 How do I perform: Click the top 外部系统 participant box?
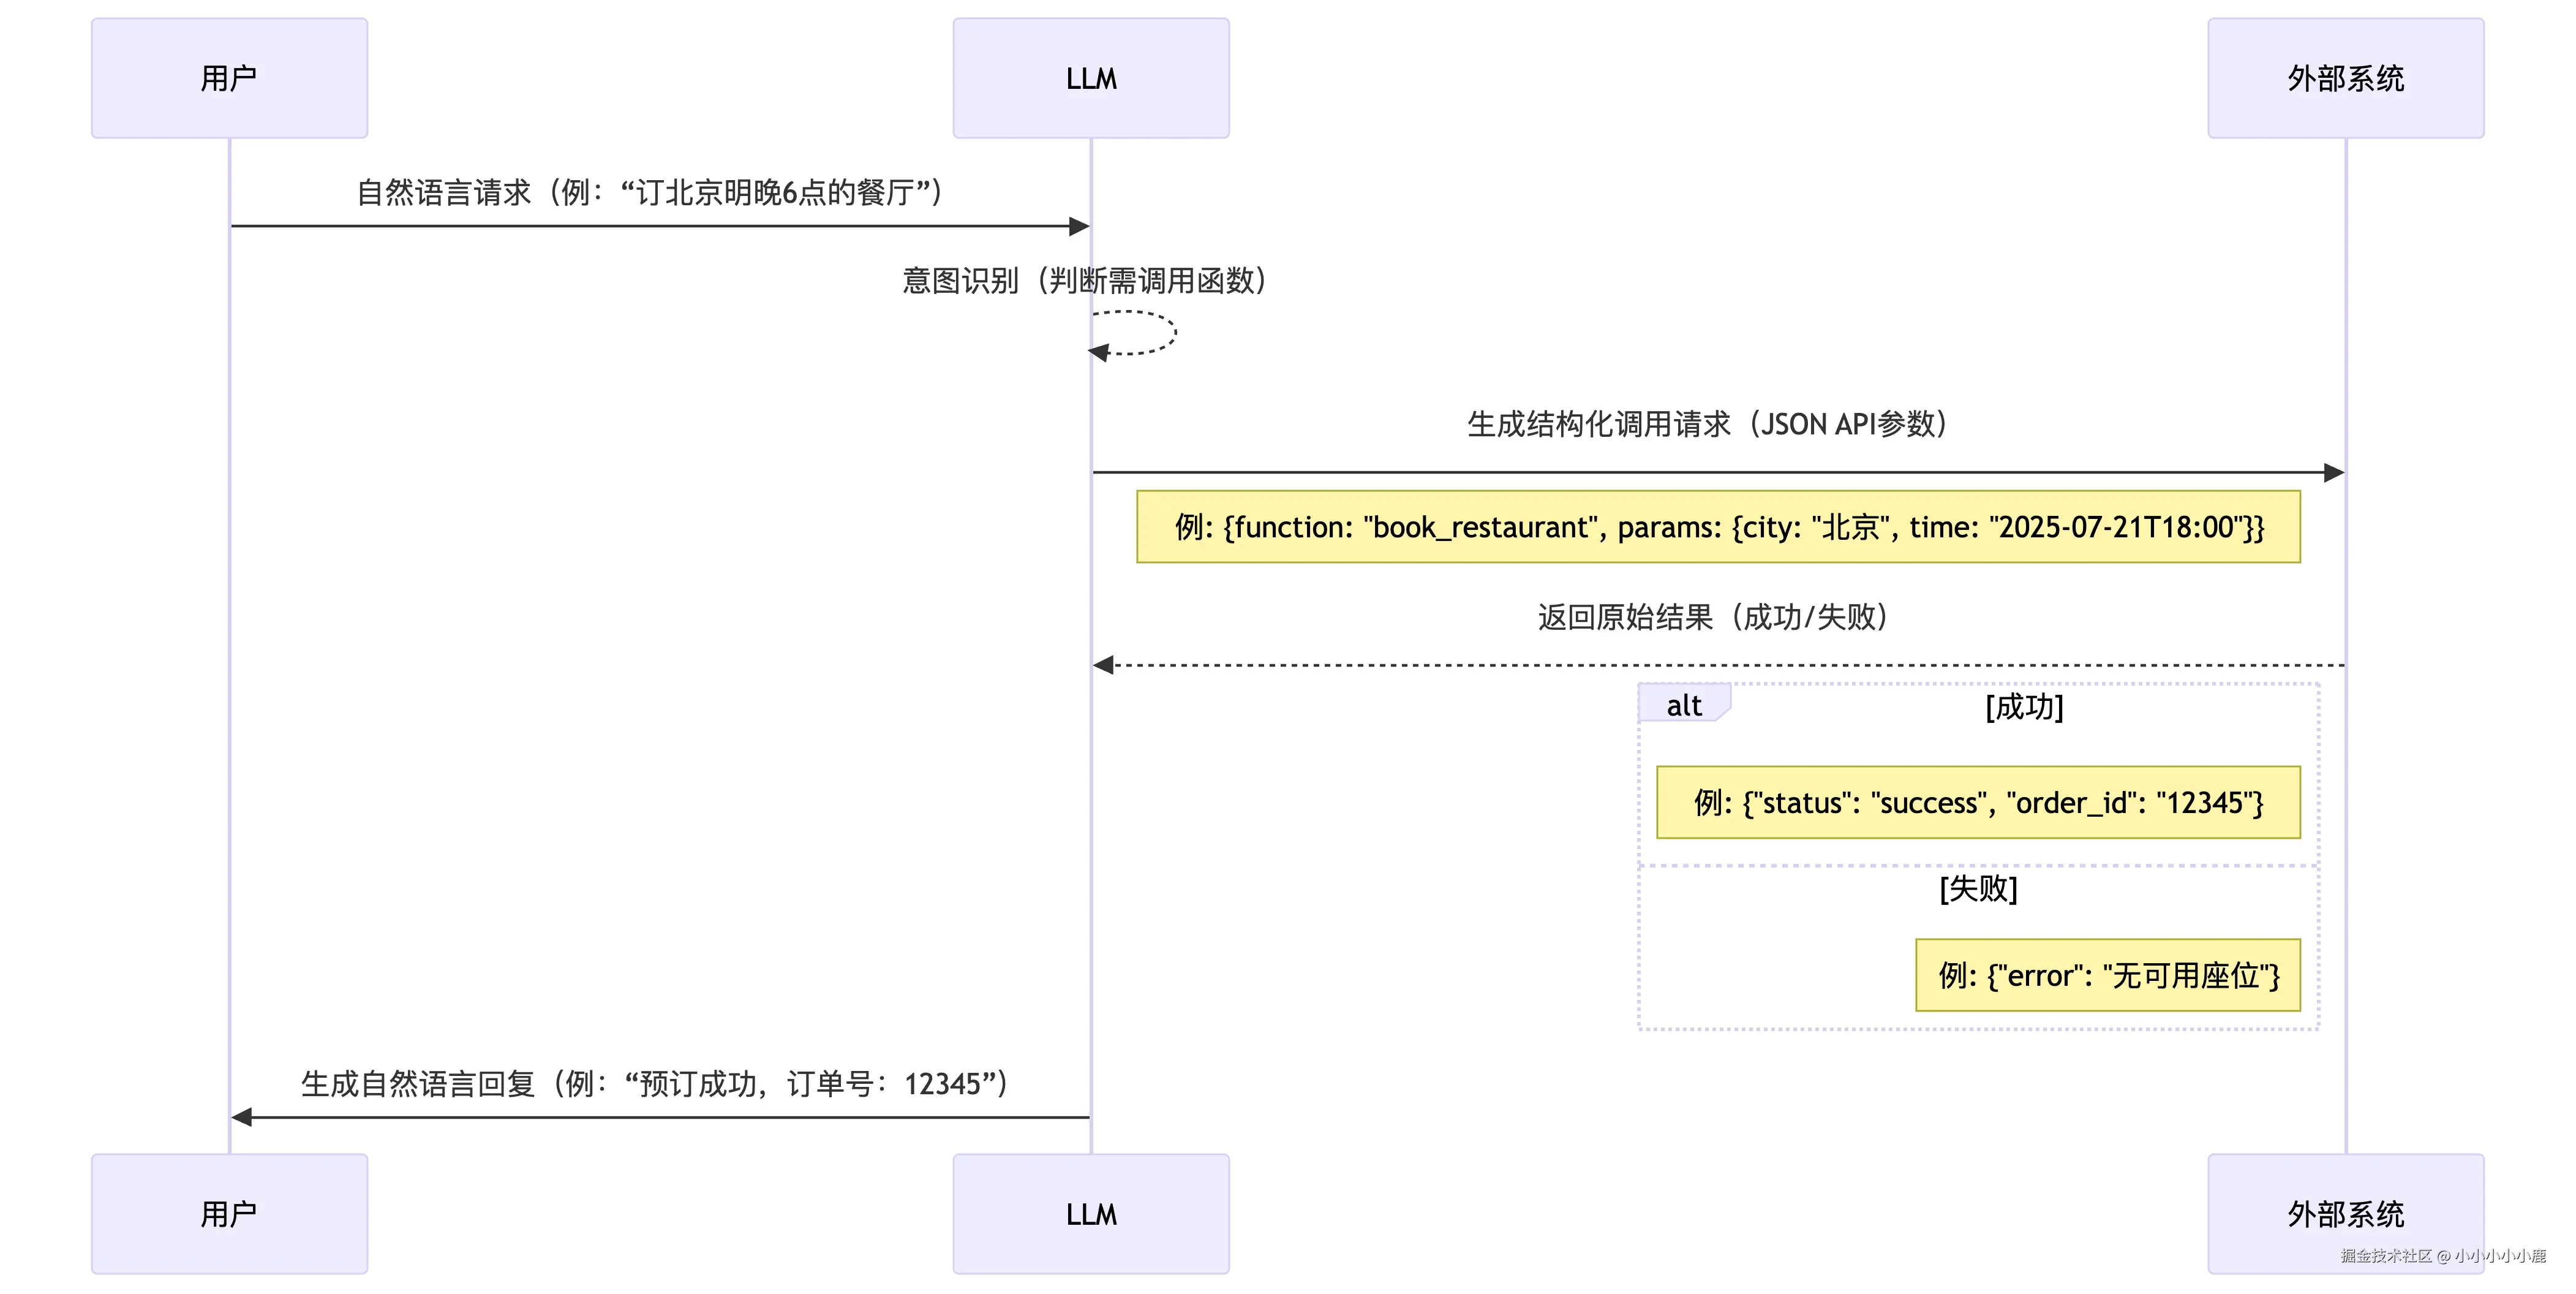[2345, 78]
